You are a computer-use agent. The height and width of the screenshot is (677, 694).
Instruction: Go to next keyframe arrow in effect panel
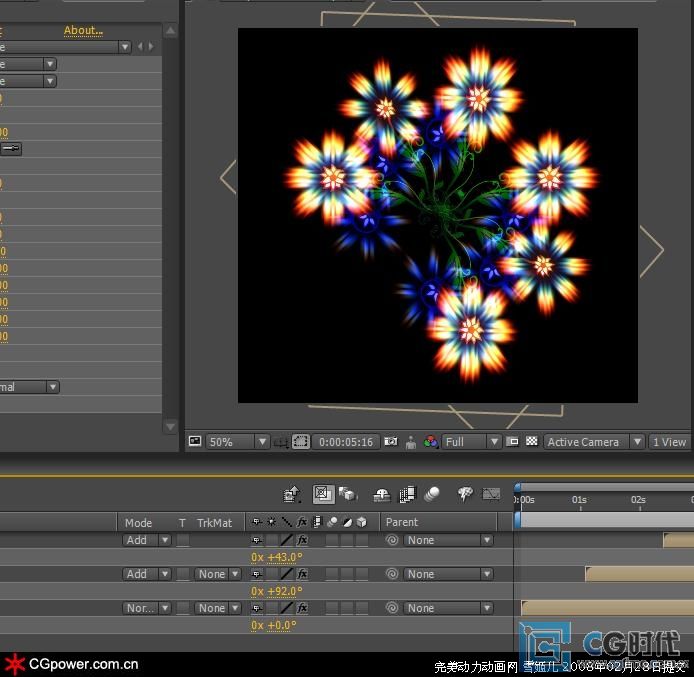pyautogui.click(x=151, y=46)
